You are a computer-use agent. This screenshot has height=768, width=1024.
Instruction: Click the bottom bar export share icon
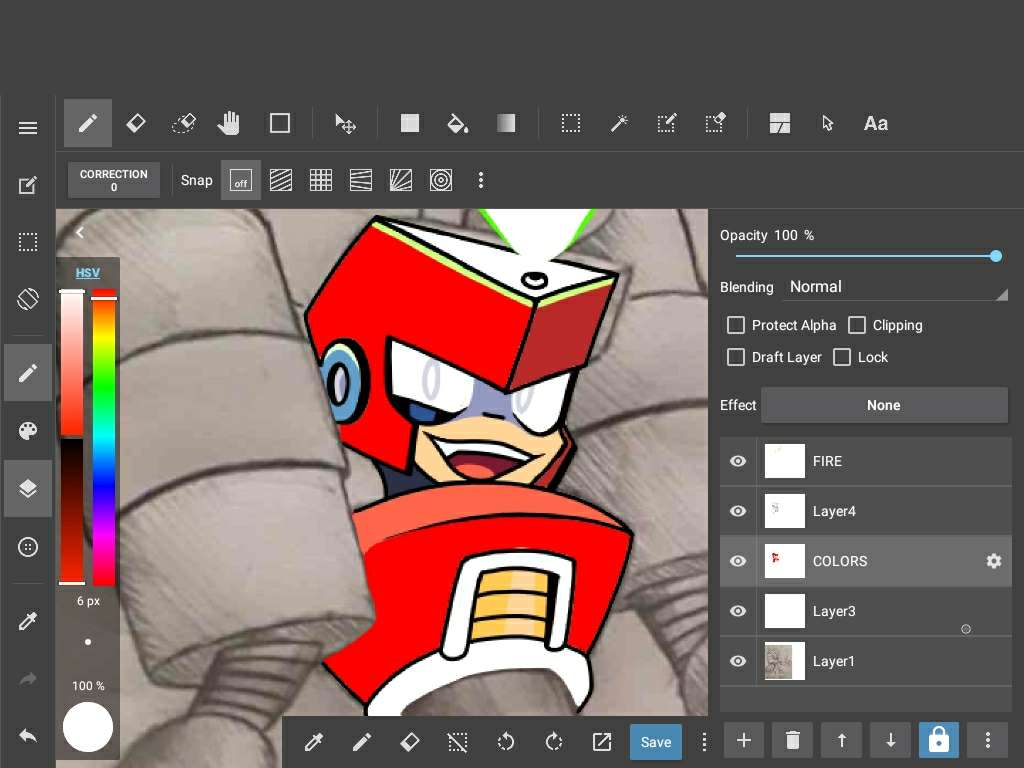click(x=601, y=741)
